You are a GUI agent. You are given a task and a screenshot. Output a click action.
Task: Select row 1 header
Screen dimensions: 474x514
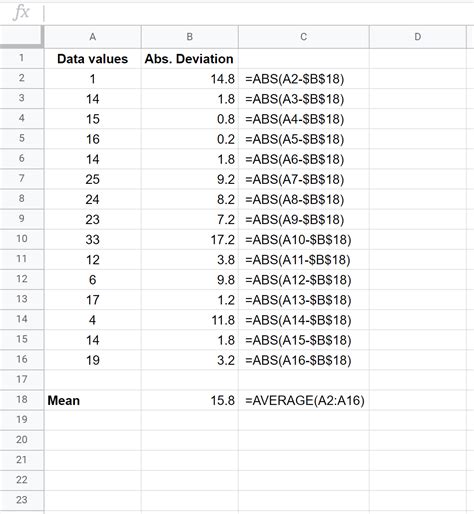tap(22, 58)
